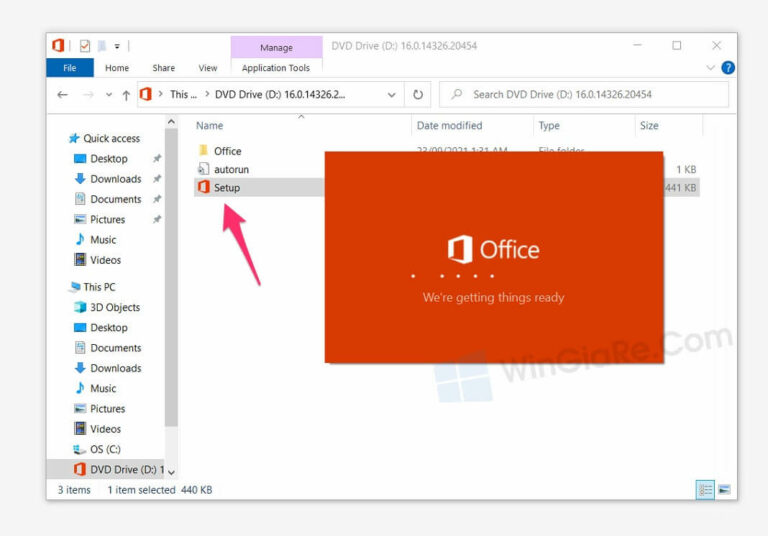The image size is (768, 536).
Task: Click the pin icon beside Pictures
Action: click(157, 219)
